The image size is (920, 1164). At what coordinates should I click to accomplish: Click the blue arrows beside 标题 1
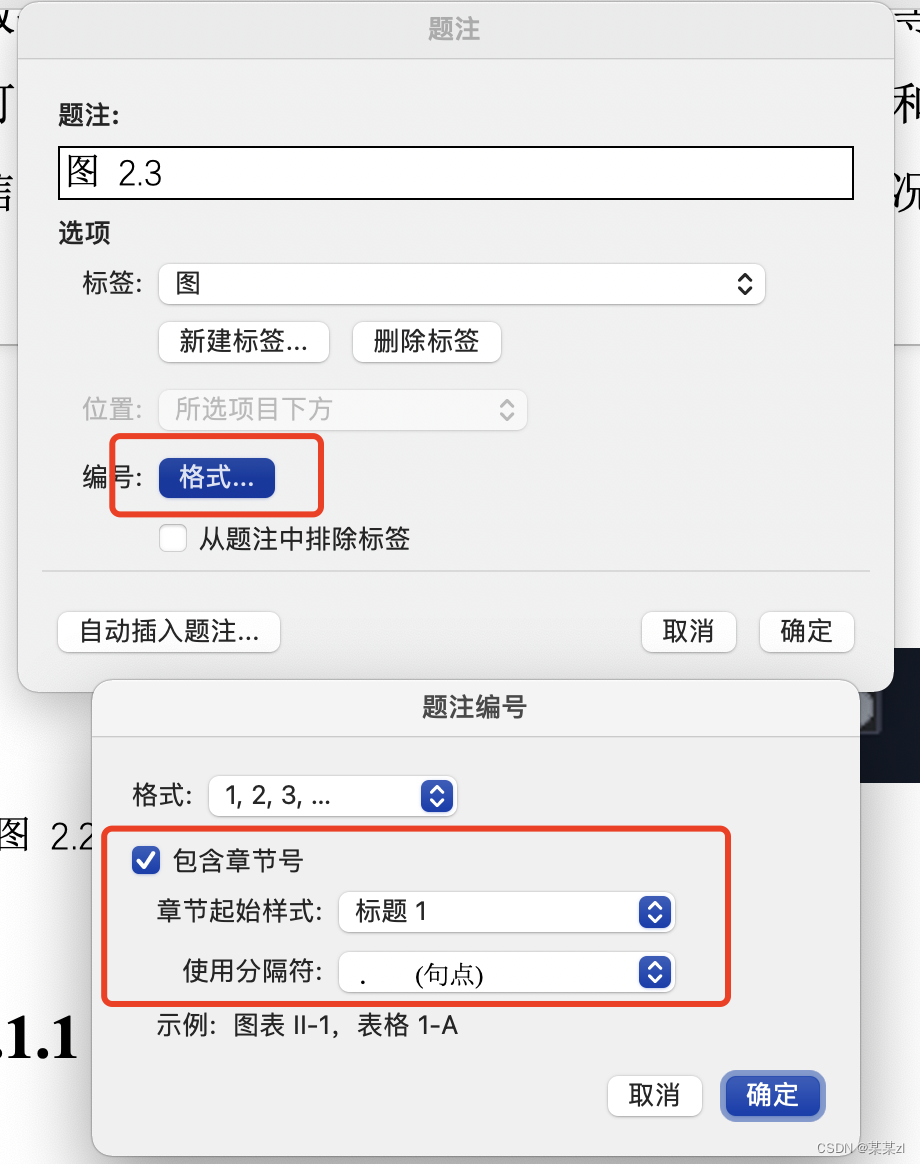coord(655,912)
